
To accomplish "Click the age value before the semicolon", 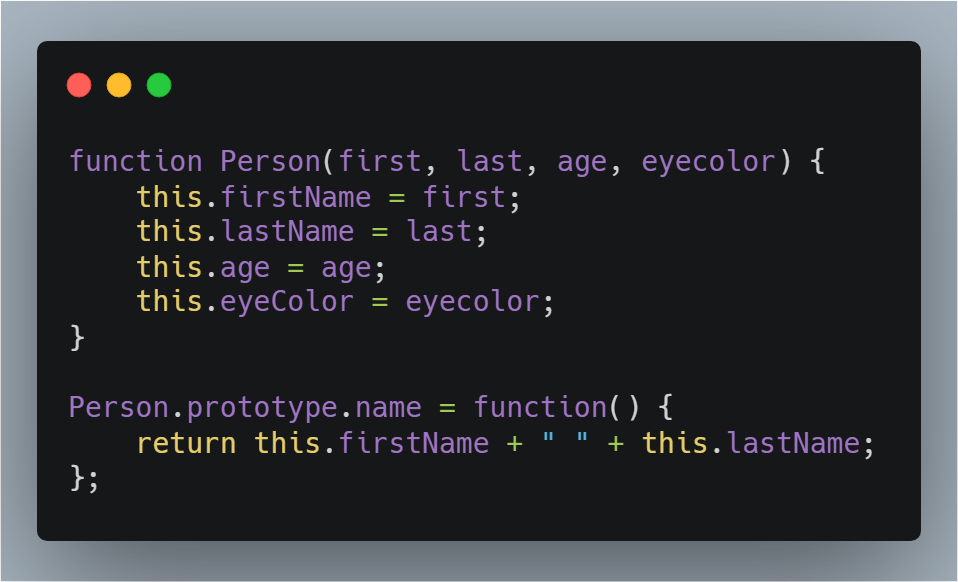I will [x=346, y=269].
